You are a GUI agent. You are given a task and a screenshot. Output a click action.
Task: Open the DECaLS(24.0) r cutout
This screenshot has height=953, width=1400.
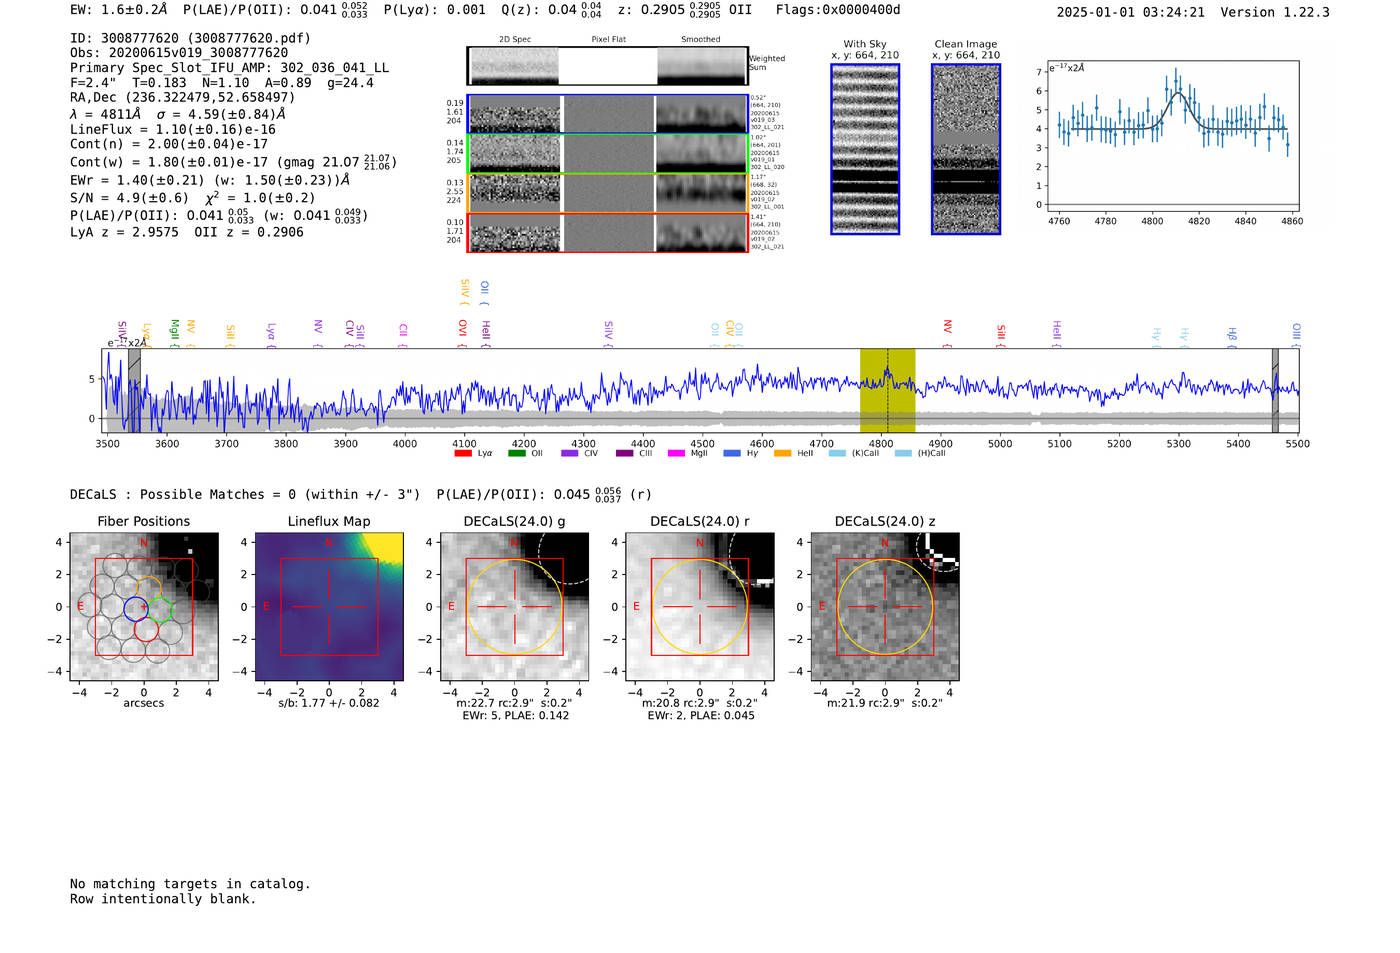pyautogui.click(x=700, y=607)
